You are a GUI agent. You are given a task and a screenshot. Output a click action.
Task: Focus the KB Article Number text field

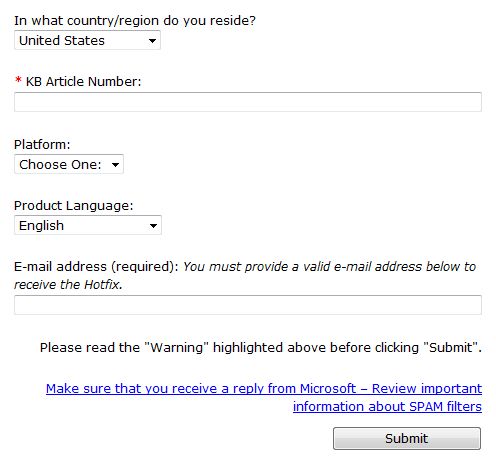coord(248,102)
